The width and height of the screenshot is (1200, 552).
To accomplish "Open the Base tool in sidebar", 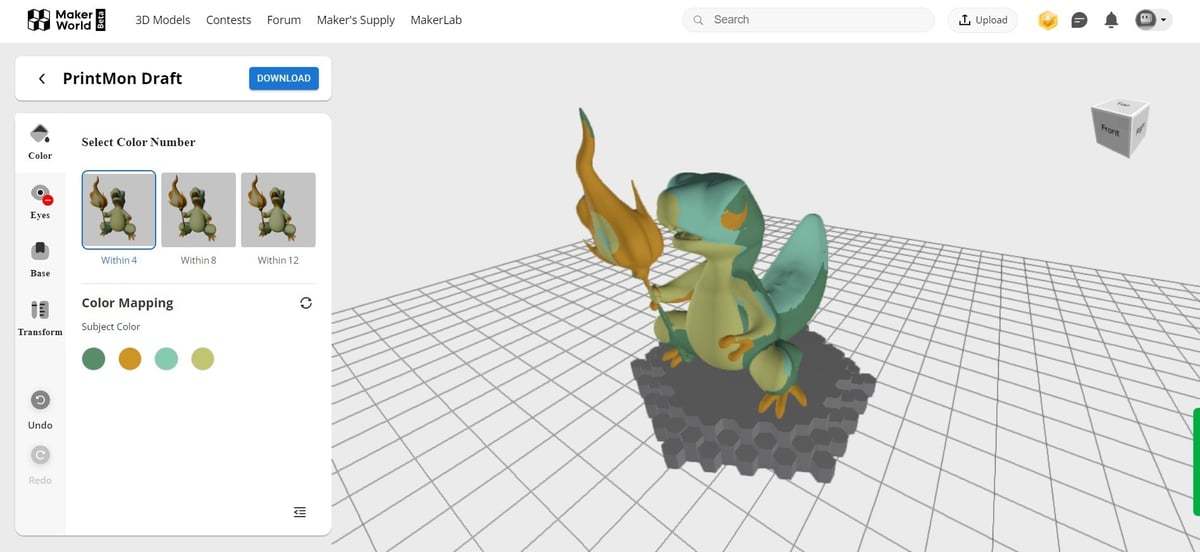I will tap(40, 260).
